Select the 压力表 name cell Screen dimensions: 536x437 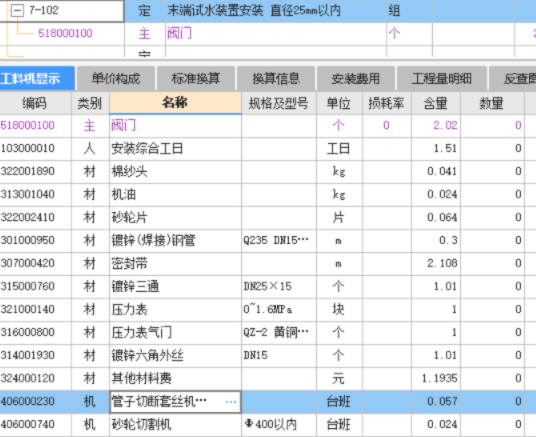(x=175, y=309)
